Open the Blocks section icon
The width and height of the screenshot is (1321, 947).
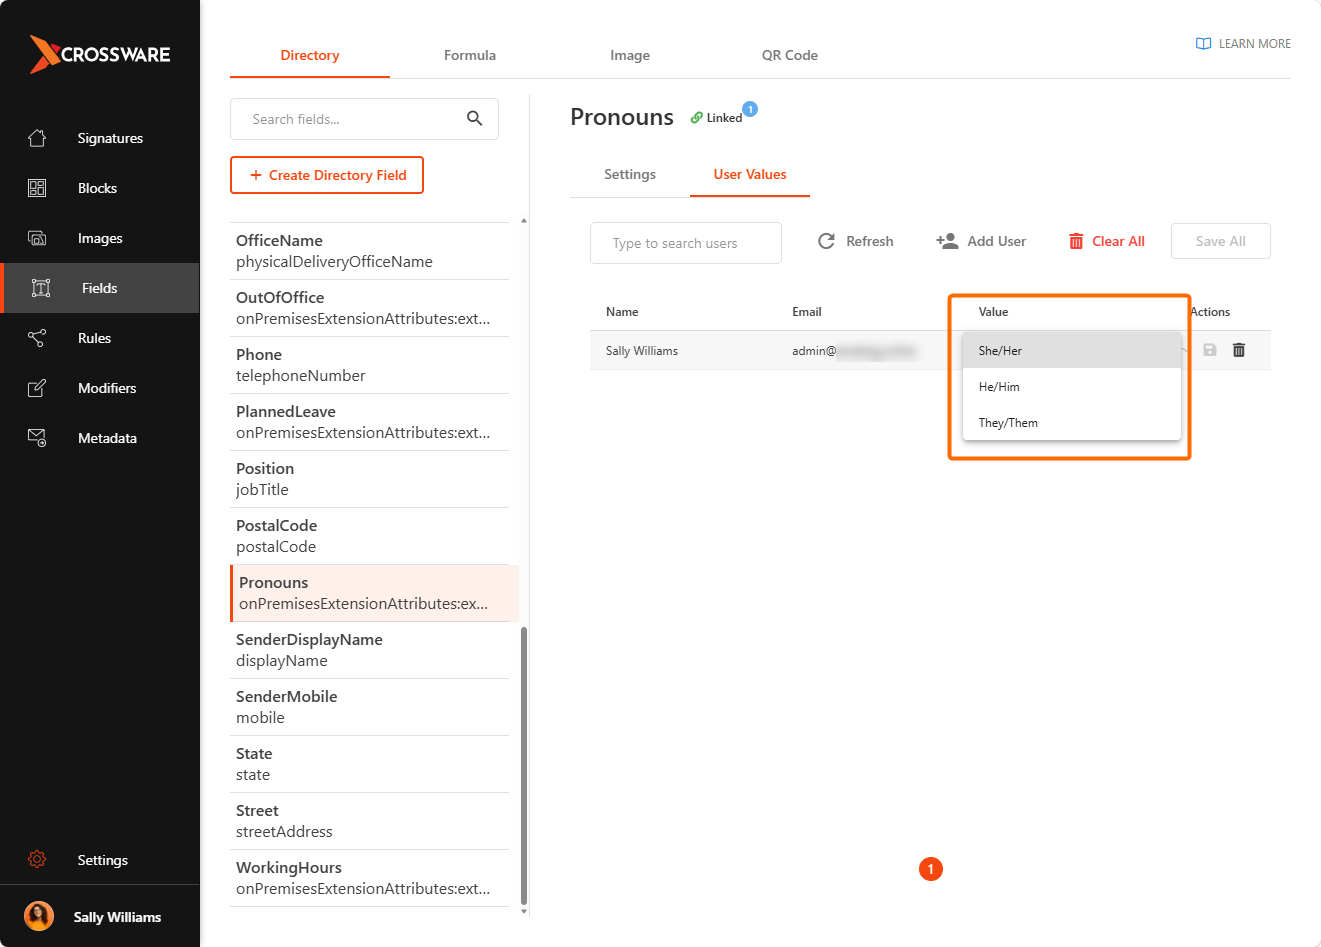[37, 188]
